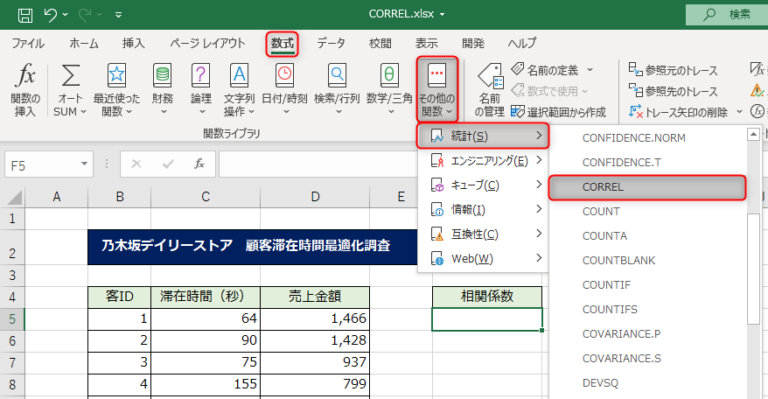The image size is (768, 399).
Task: Click 選択範囲から作成 button
Action: 558,112
